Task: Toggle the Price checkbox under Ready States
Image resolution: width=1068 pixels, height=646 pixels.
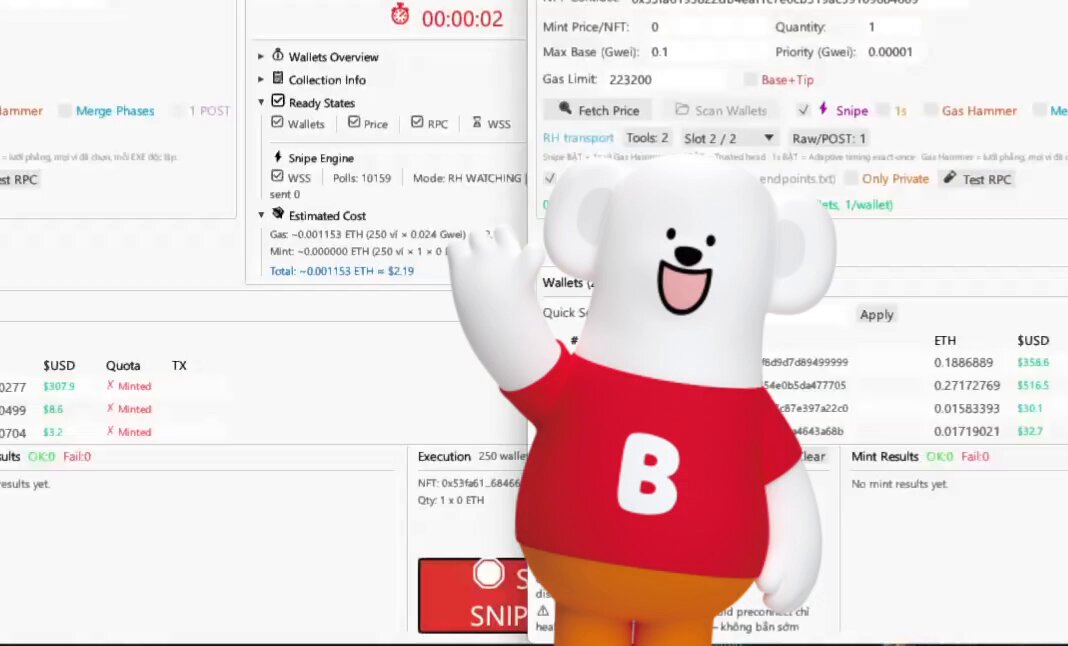Action: [354, 122]
